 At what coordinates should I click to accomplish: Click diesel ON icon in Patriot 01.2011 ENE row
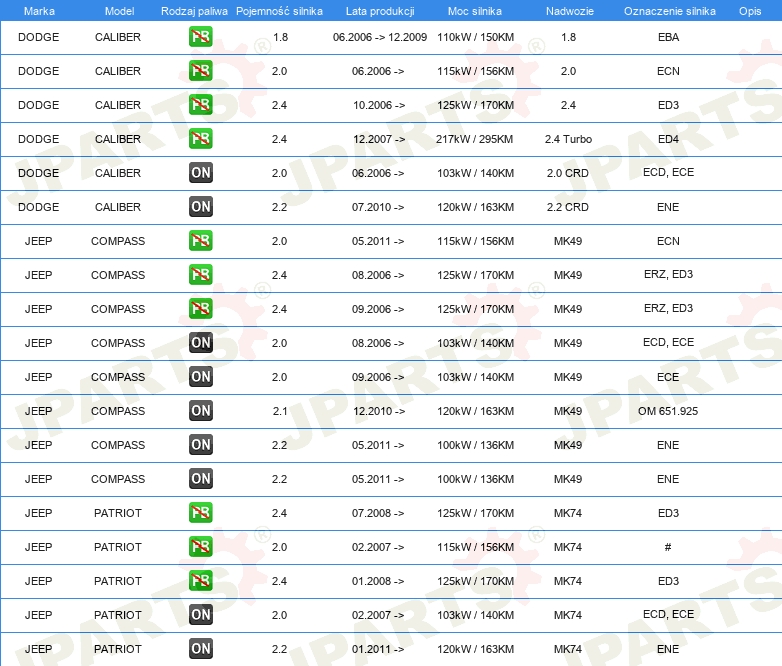coord(200,649)
